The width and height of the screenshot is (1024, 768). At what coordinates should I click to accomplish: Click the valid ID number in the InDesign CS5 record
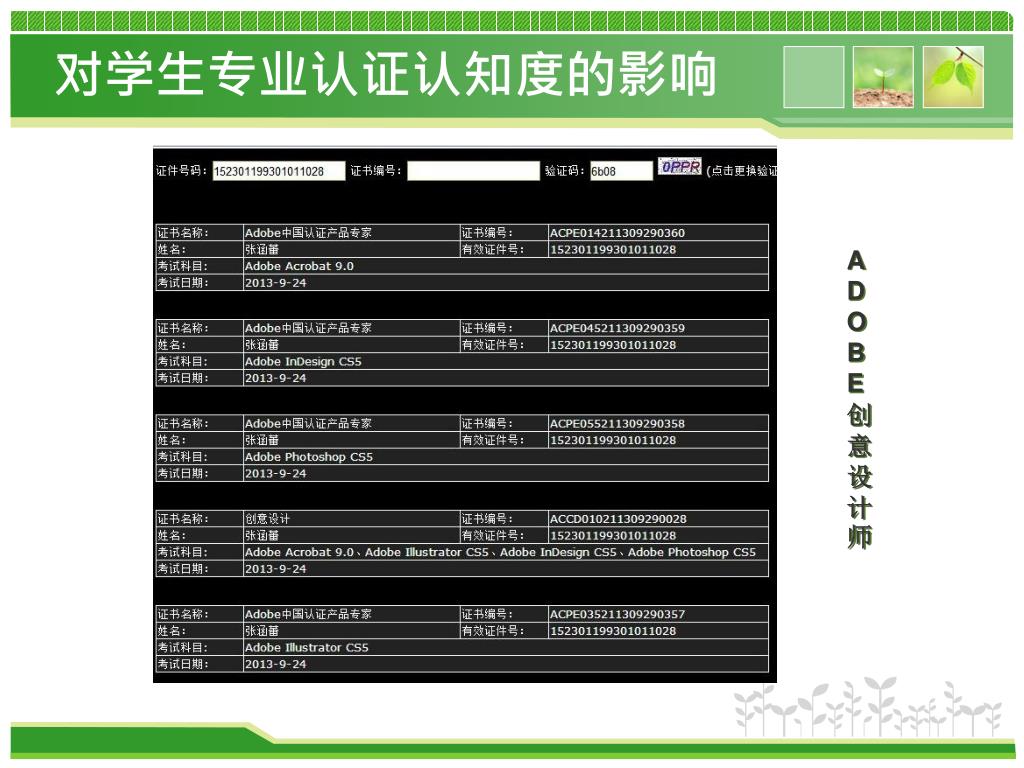(x=613, y=345)
